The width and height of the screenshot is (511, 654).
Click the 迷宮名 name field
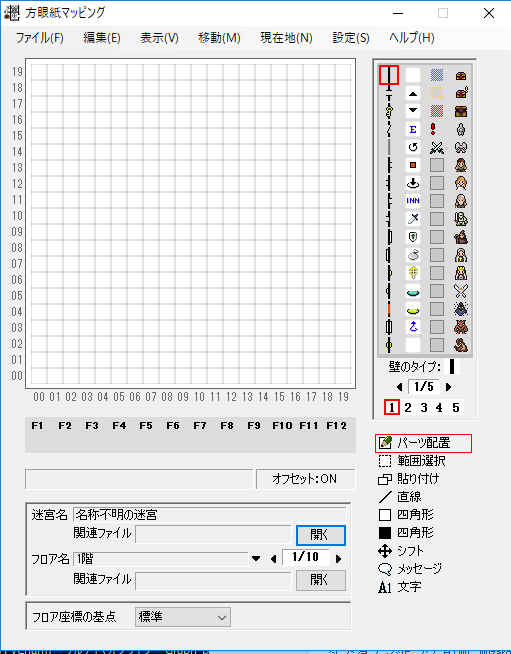tap(209, 515)
